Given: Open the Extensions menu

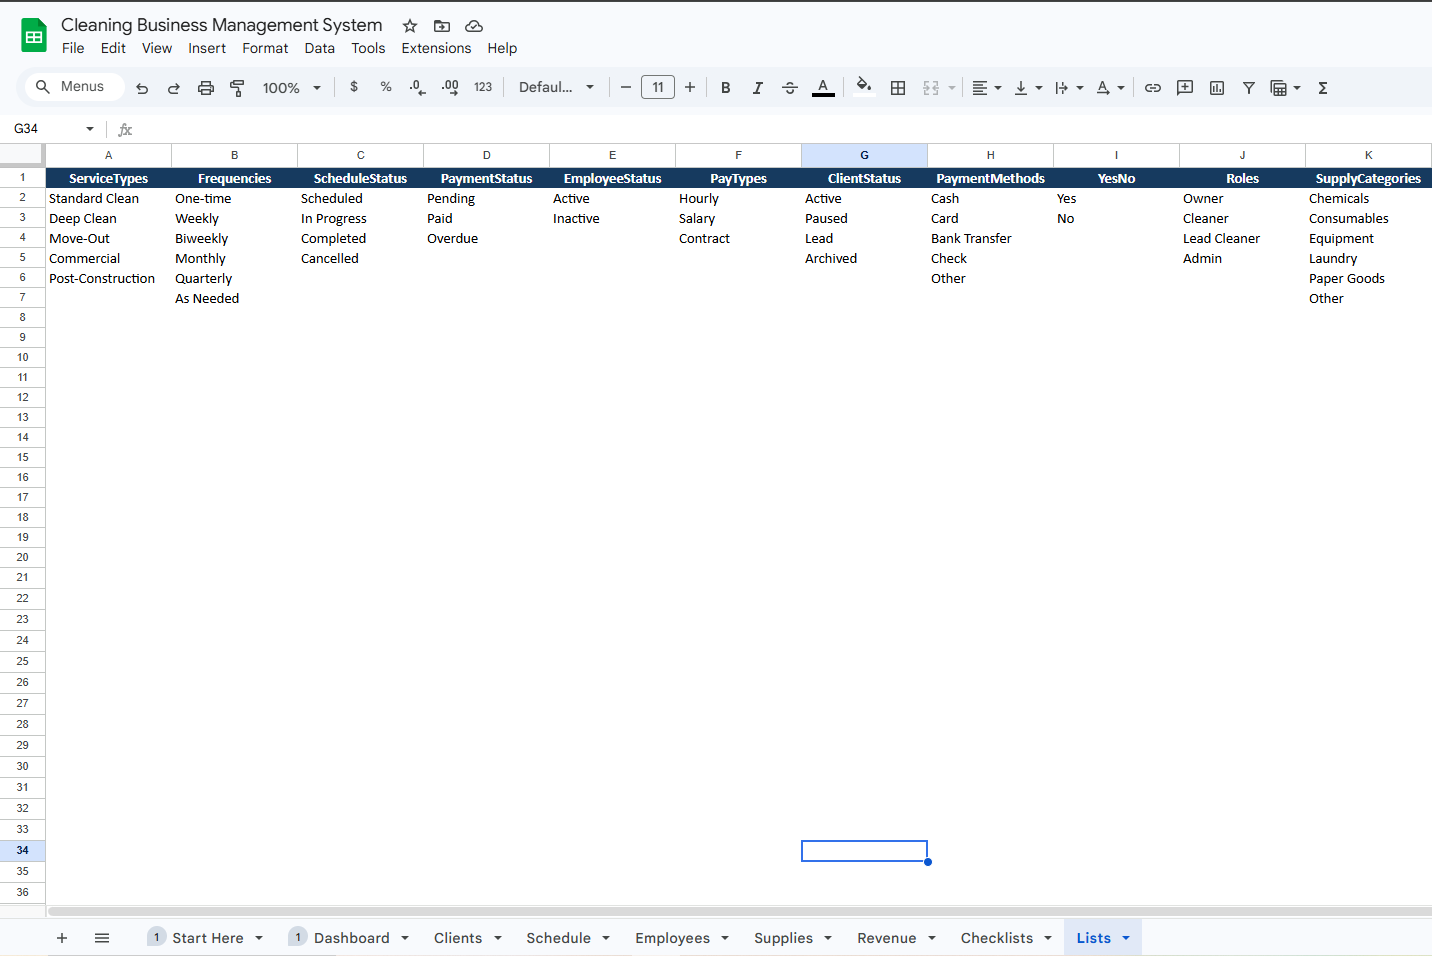Looking at the screenshot, I should (x=436, y=48).
